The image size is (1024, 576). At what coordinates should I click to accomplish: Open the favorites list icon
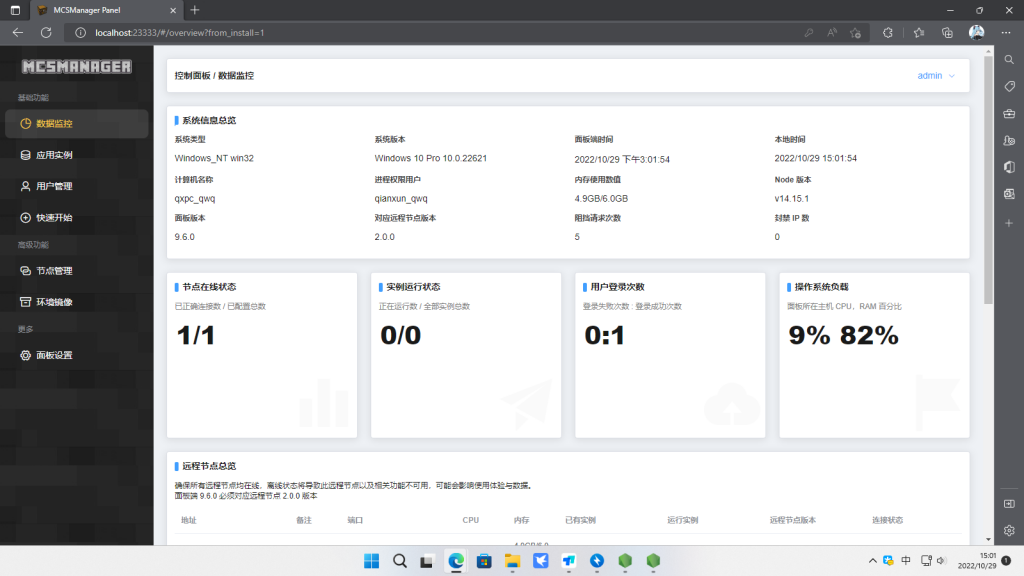coord(919,33)
